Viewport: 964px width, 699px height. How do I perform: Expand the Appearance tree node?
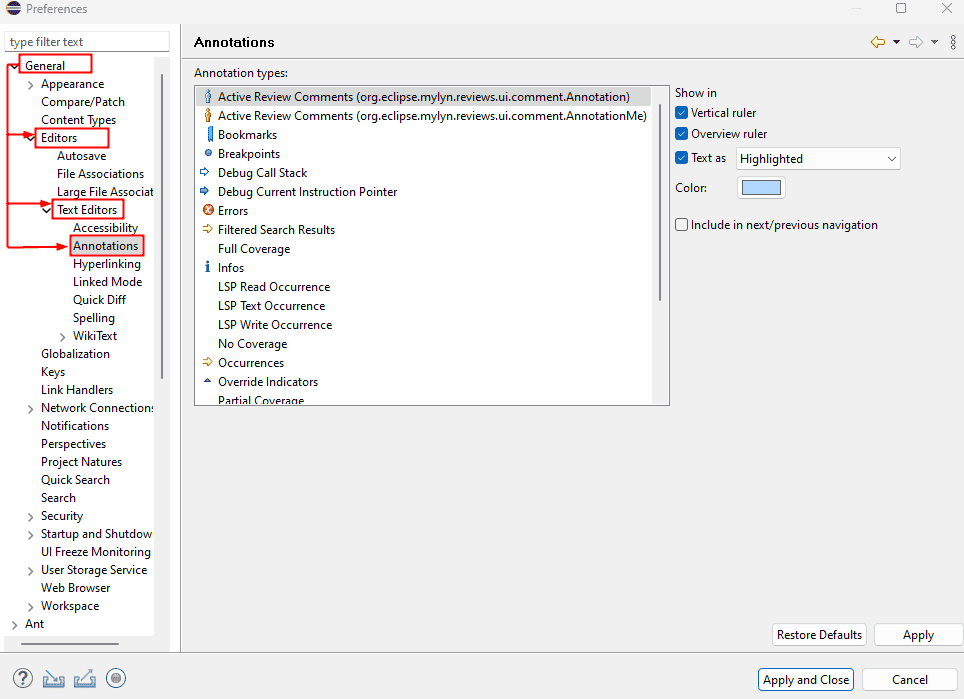31,85
